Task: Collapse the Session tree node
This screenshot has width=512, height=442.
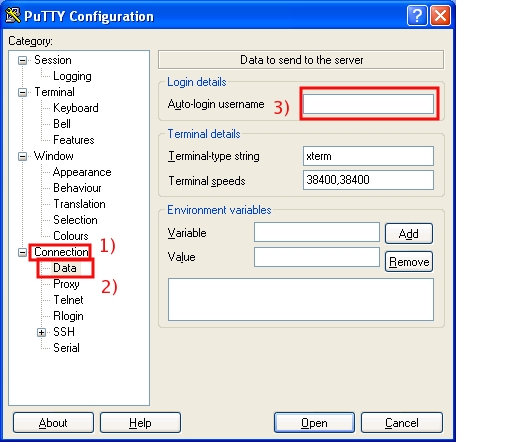Action: (x=22, y=60)
